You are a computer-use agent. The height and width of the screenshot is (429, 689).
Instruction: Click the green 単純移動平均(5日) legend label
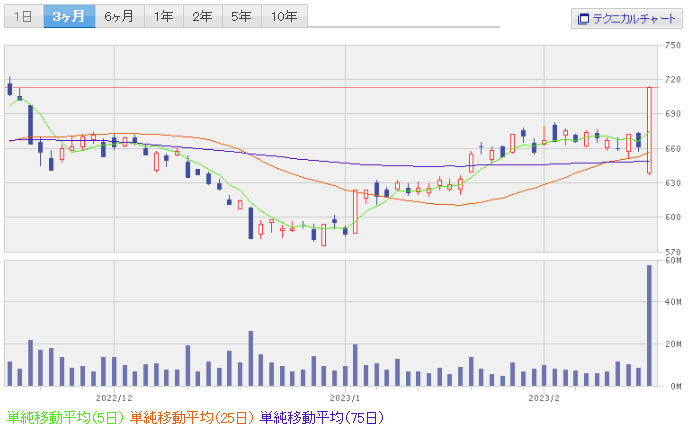point(66,417)
